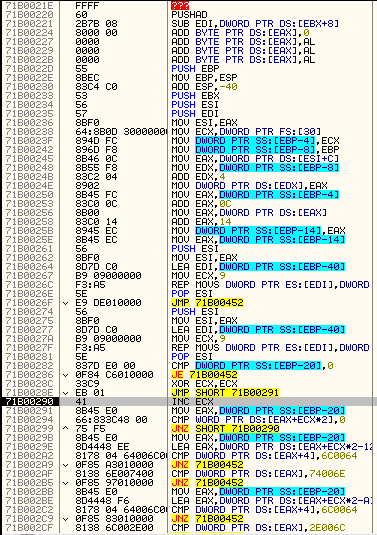Click address 71B00290 highlighted row
The width and height of the screenshot is (377, 535).
click(30, 402)
